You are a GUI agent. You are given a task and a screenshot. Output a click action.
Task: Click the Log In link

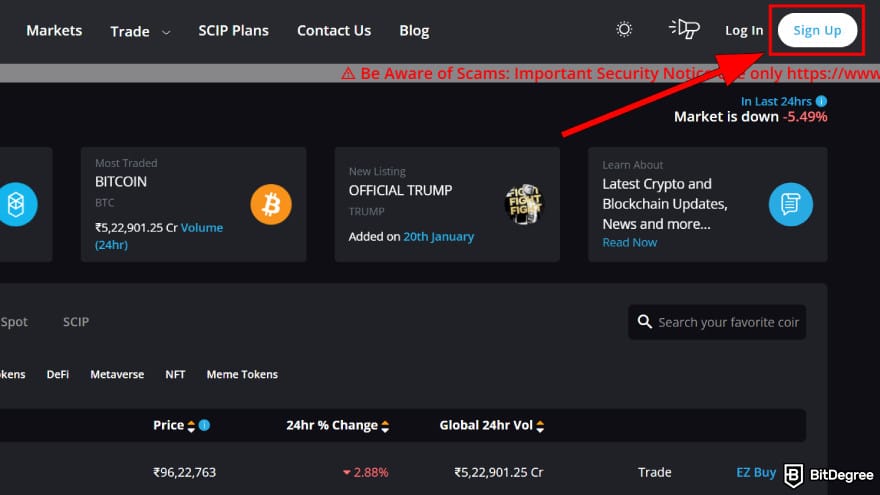[x=744, y=30]
